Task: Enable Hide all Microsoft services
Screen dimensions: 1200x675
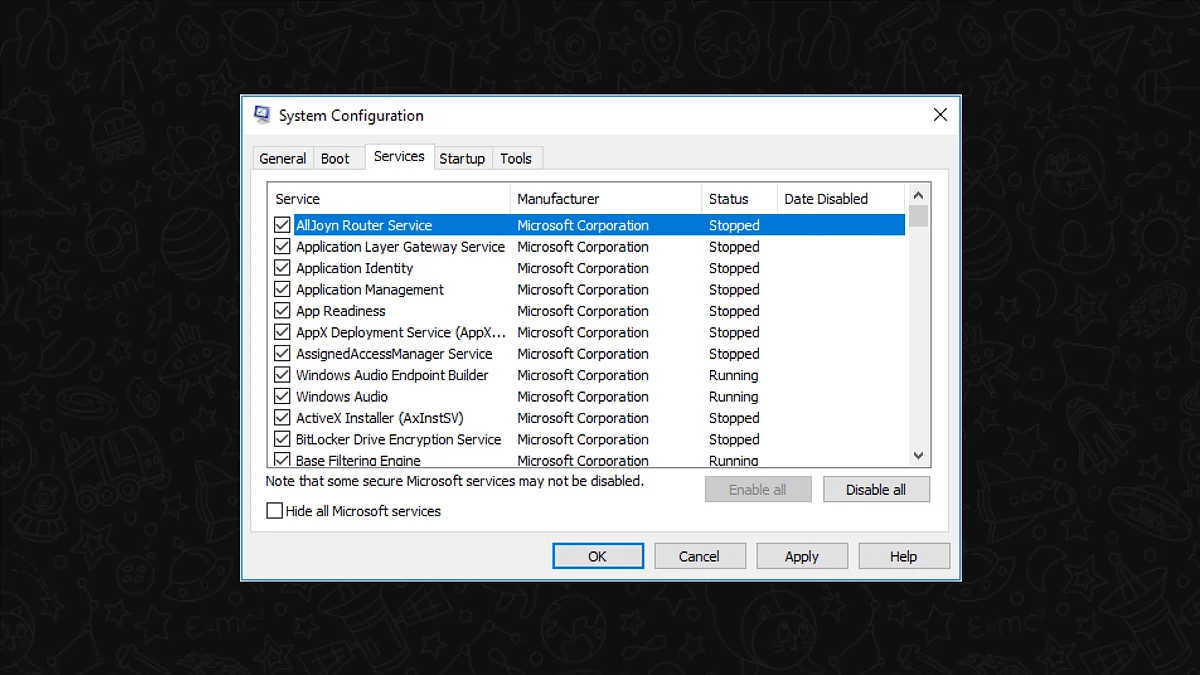Action: pos(275,511)
